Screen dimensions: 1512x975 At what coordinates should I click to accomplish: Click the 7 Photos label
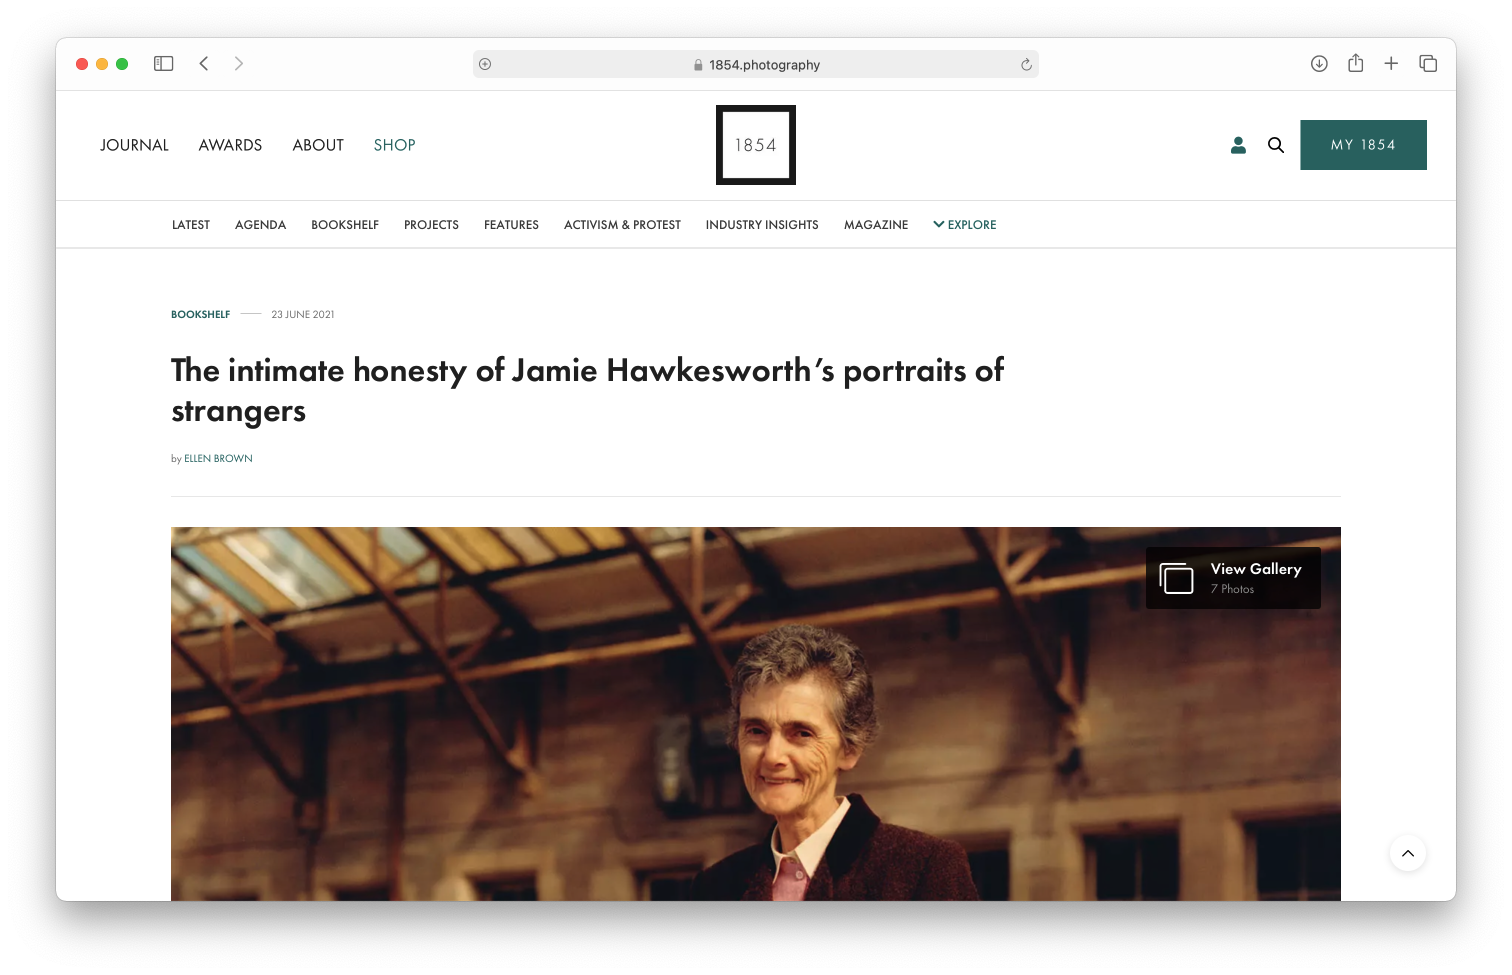point(1232,589)
